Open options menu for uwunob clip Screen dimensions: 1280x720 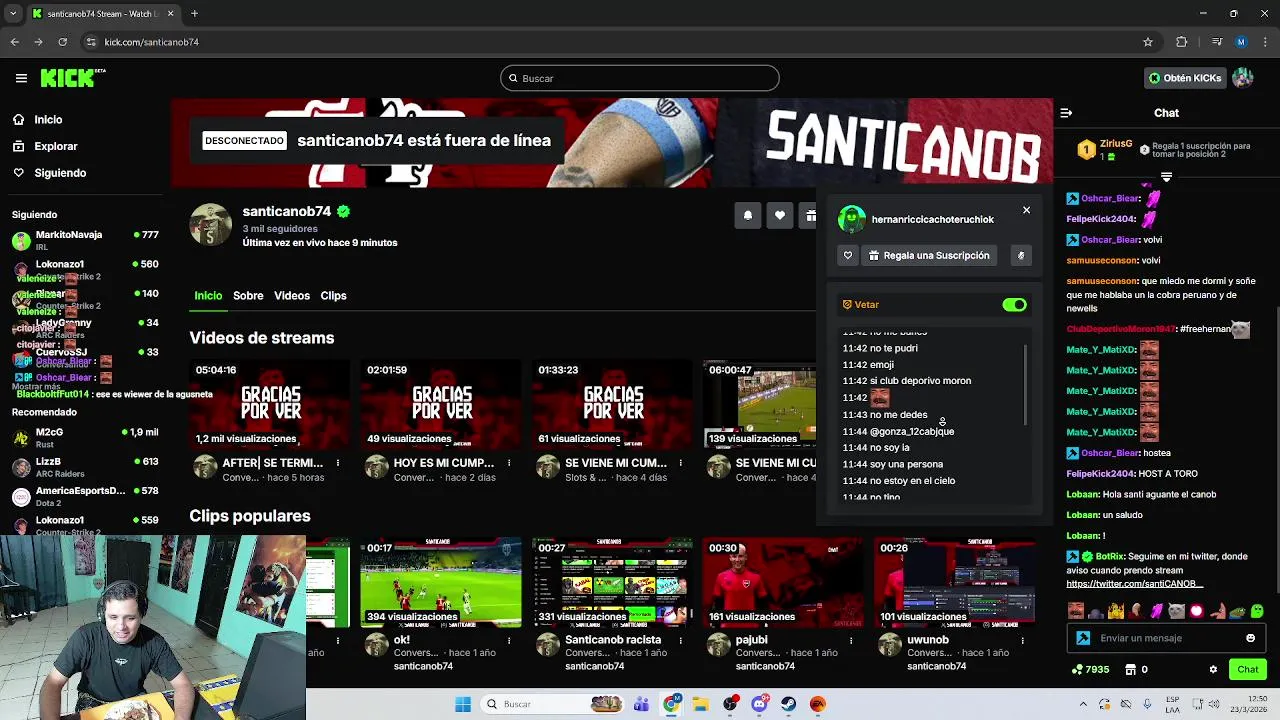pyautogui.click(x=1022, y=640)
